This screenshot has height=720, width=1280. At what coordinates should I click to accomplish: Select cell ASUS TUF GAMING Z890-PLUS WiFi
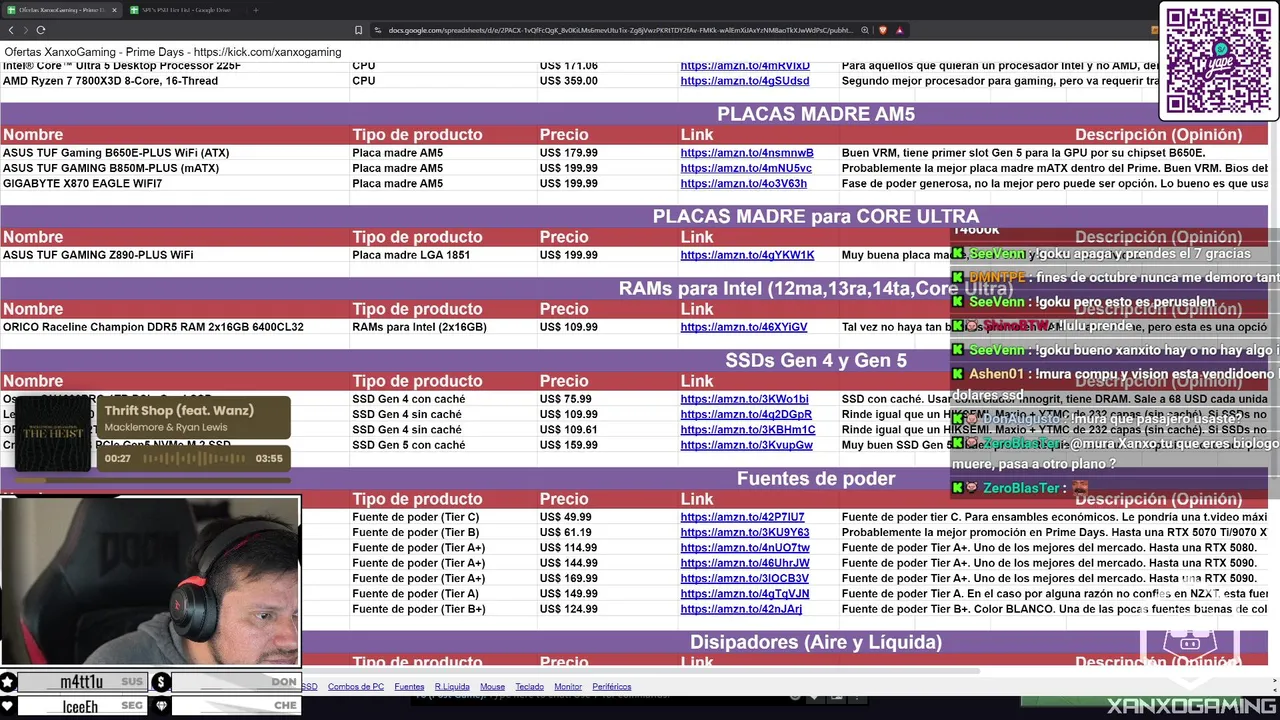click(x=175, y=255)
